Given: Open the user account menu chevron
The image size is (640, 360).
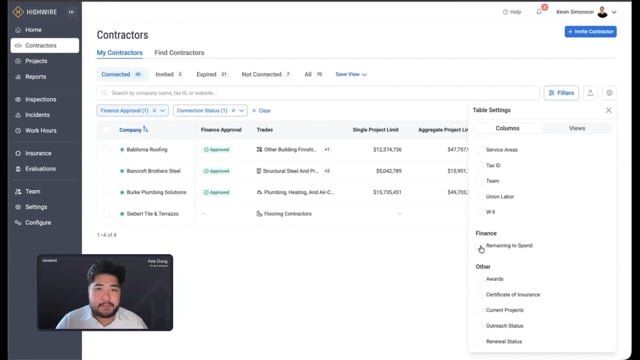Looking at the screenshot, I should pyautogui.click(x=614, y=12).
